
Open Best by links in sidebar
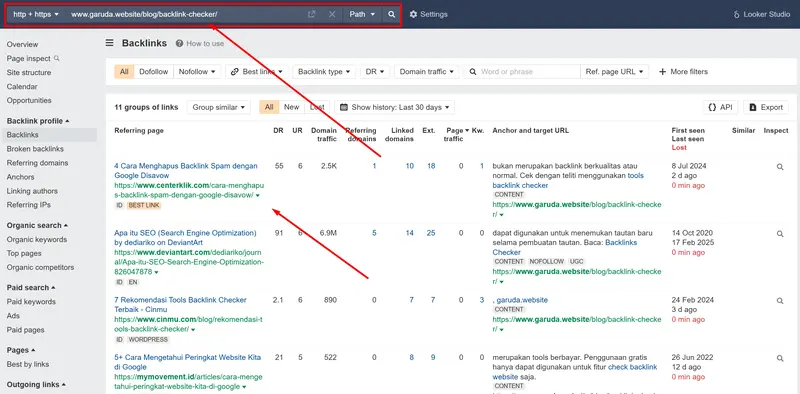coord(28,364)
